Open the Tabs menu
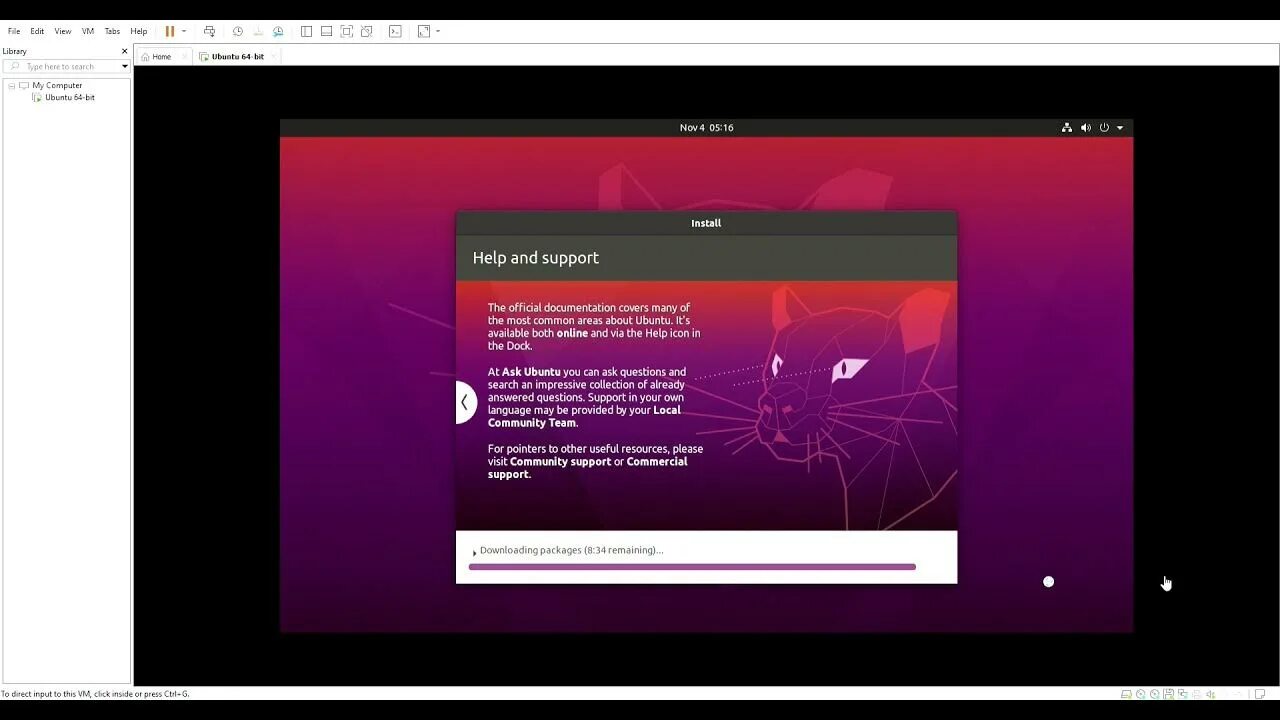The image size is (1280, 720). 112,31
